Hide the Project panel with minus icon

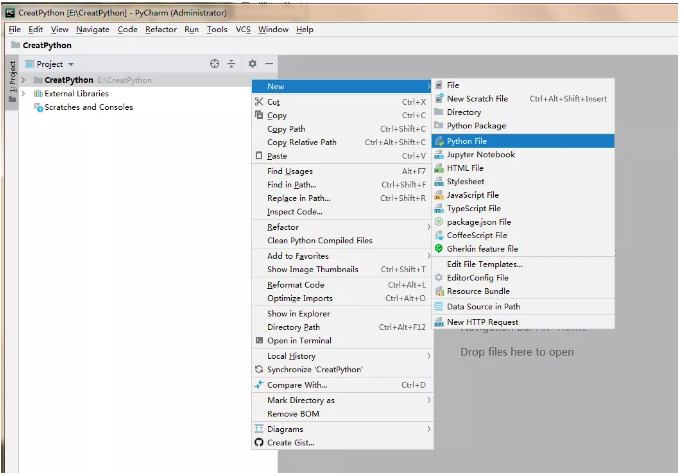270,64
